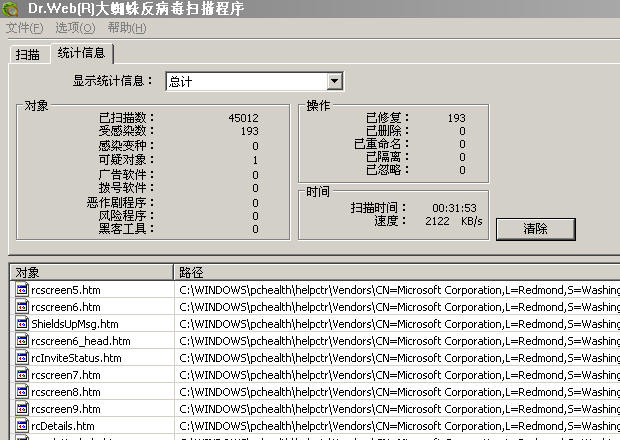
Task: Click the 黑客工具 label
Action: (126, 228)
